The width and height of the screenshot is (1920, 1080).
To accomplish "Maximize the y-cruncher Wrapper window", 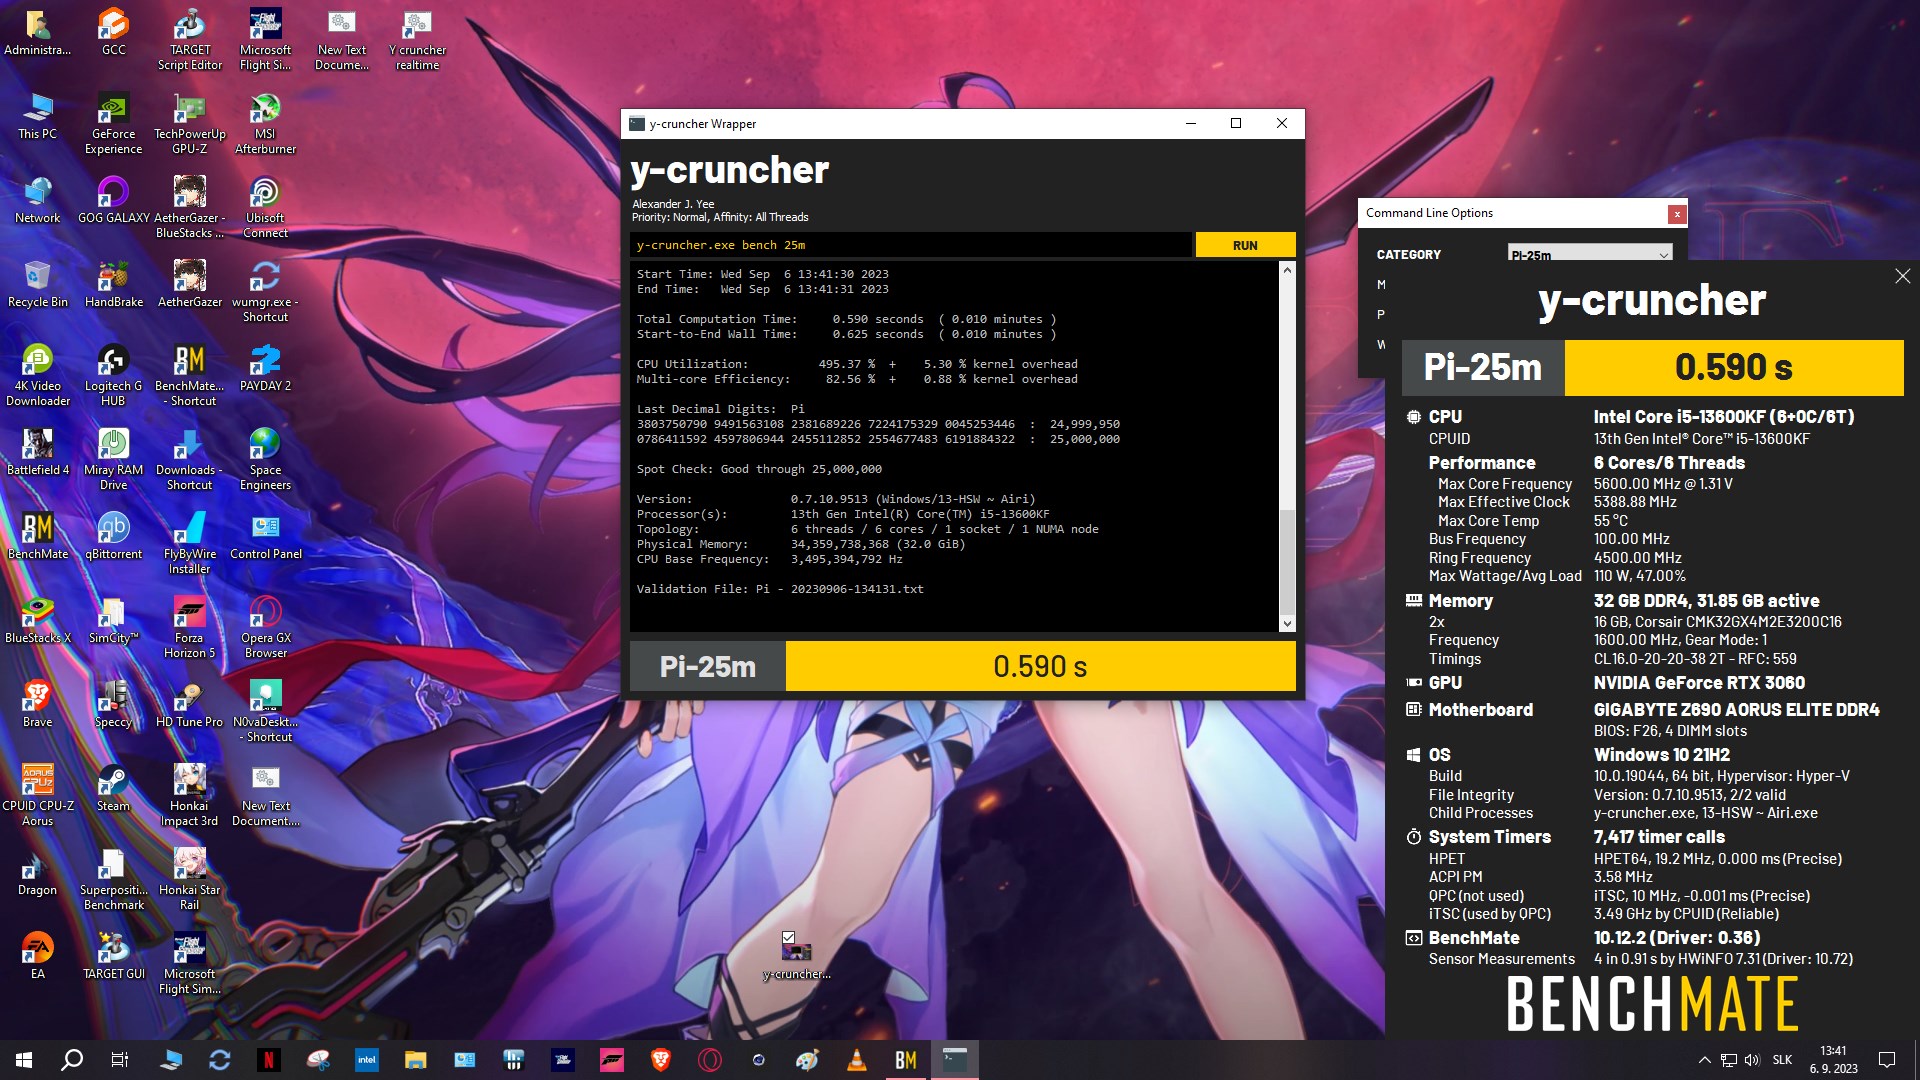I will pyautogui.click(x=1236, y=123).
